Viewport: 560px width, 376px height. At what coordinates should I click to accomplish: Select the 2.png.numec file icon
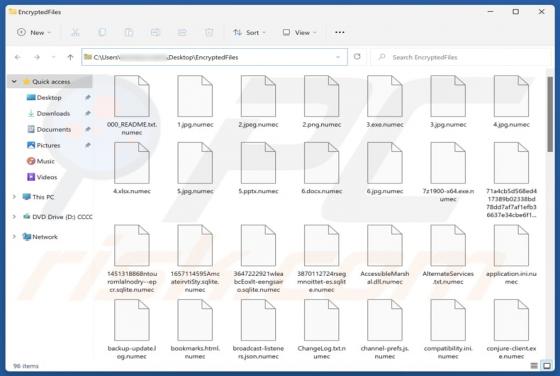(321, 96)
